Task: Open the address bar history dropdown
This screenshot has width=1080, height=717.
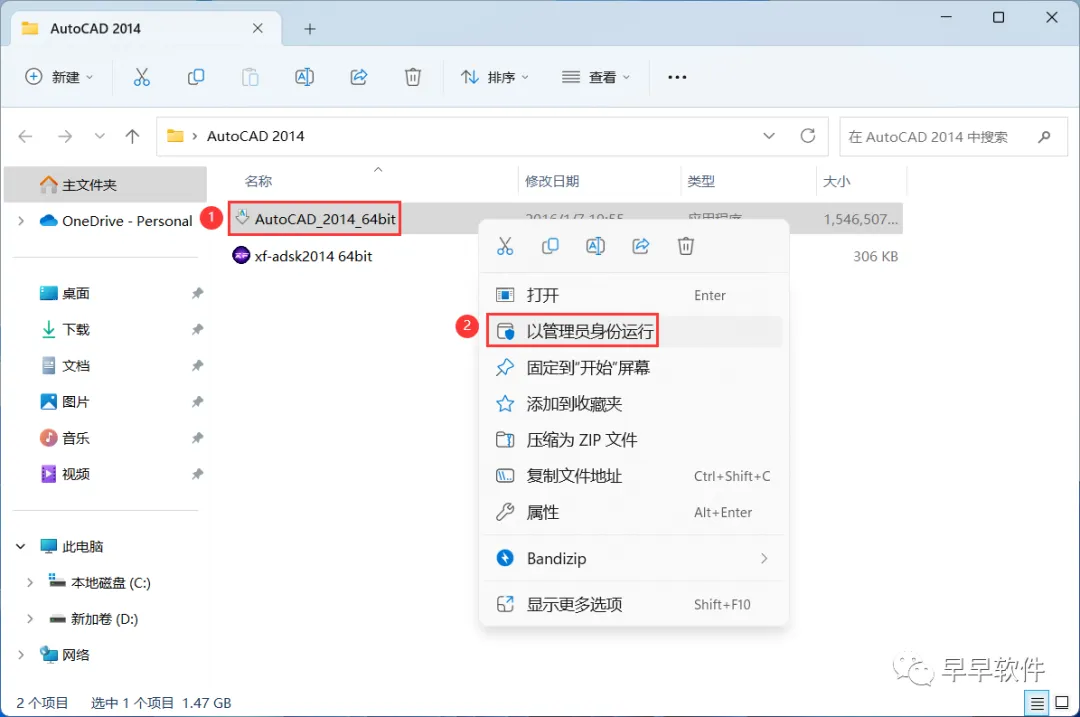Action: tap(769, 136)
